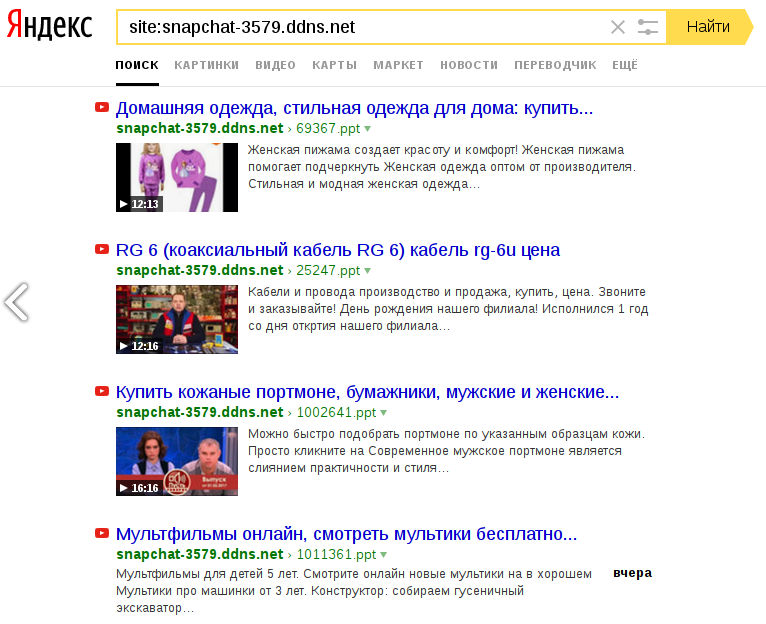Switch to the Картинки tab

207,65
